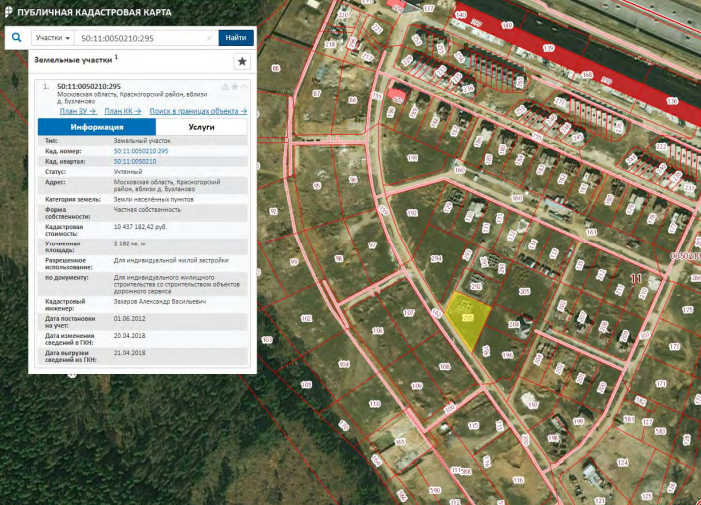Image resolution: width=701 pixels, height=505 pixels.
Task: Open cadastral quarter 50:11:0050210 link
Action: click(135, 161)
